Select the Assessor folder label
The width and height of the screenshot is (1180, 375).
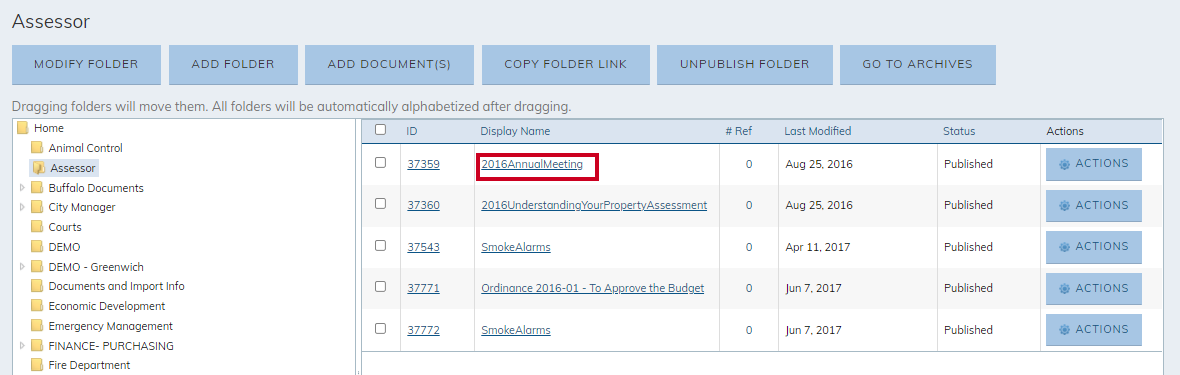(73, 168)
